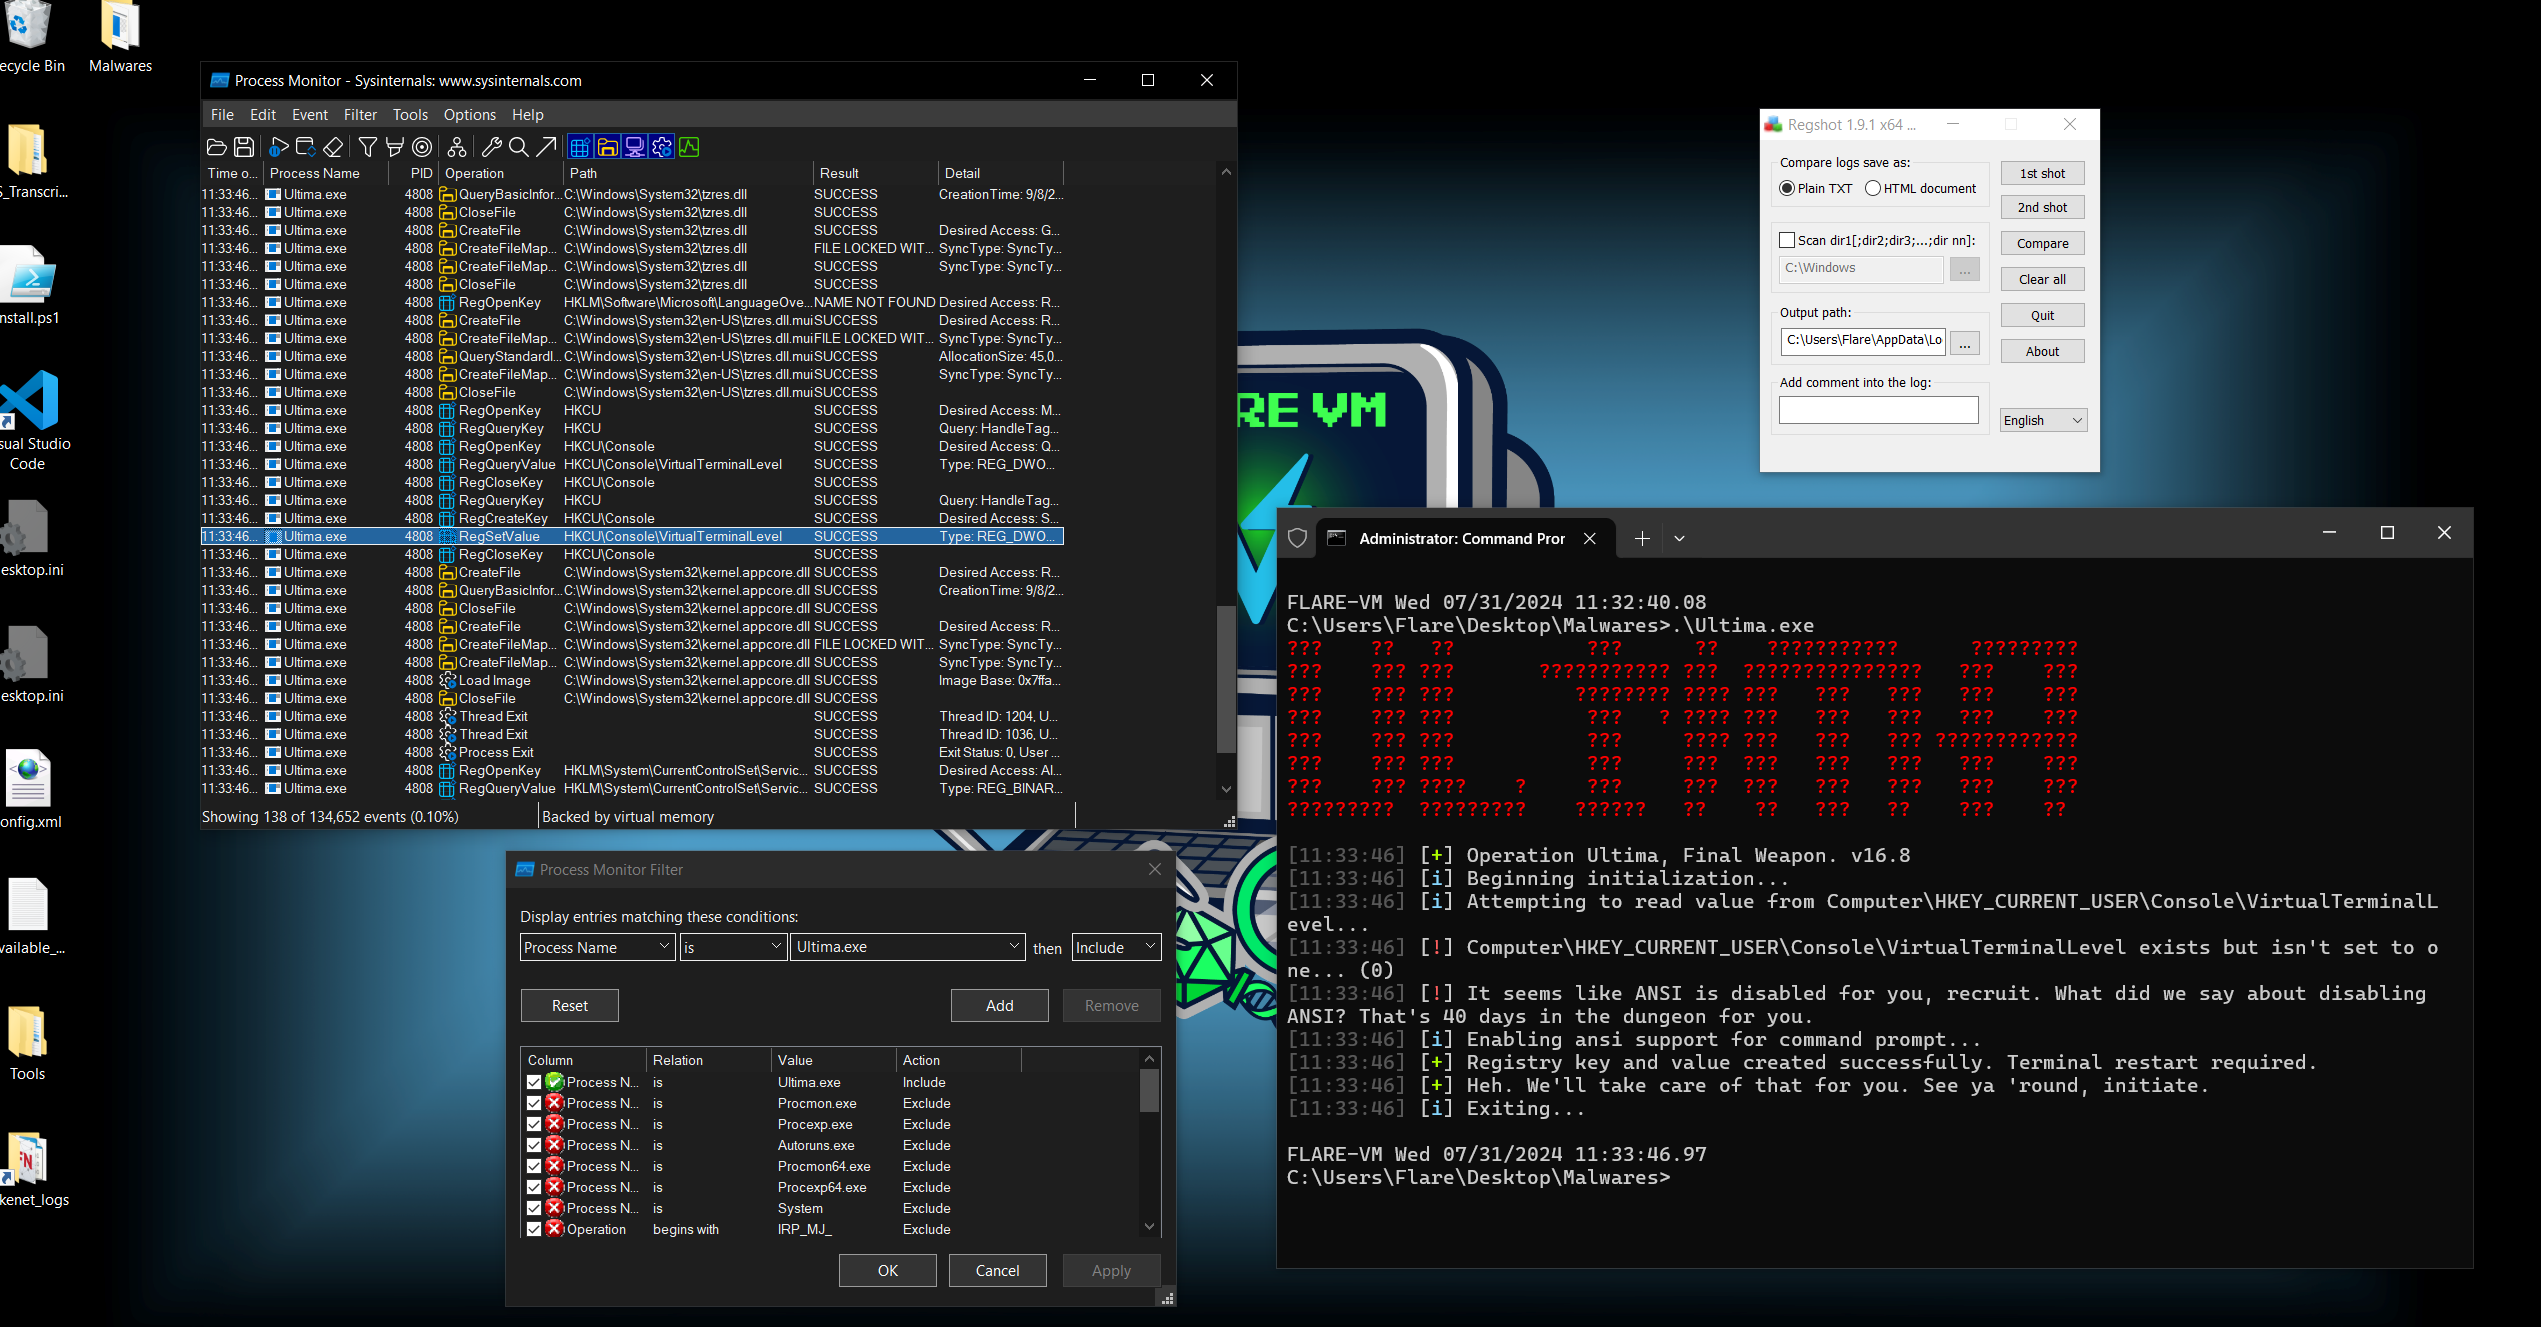The image size is (2541, 1327).
Task: Click the Save icon in Process Monitor toolbar
Action: 244,147
